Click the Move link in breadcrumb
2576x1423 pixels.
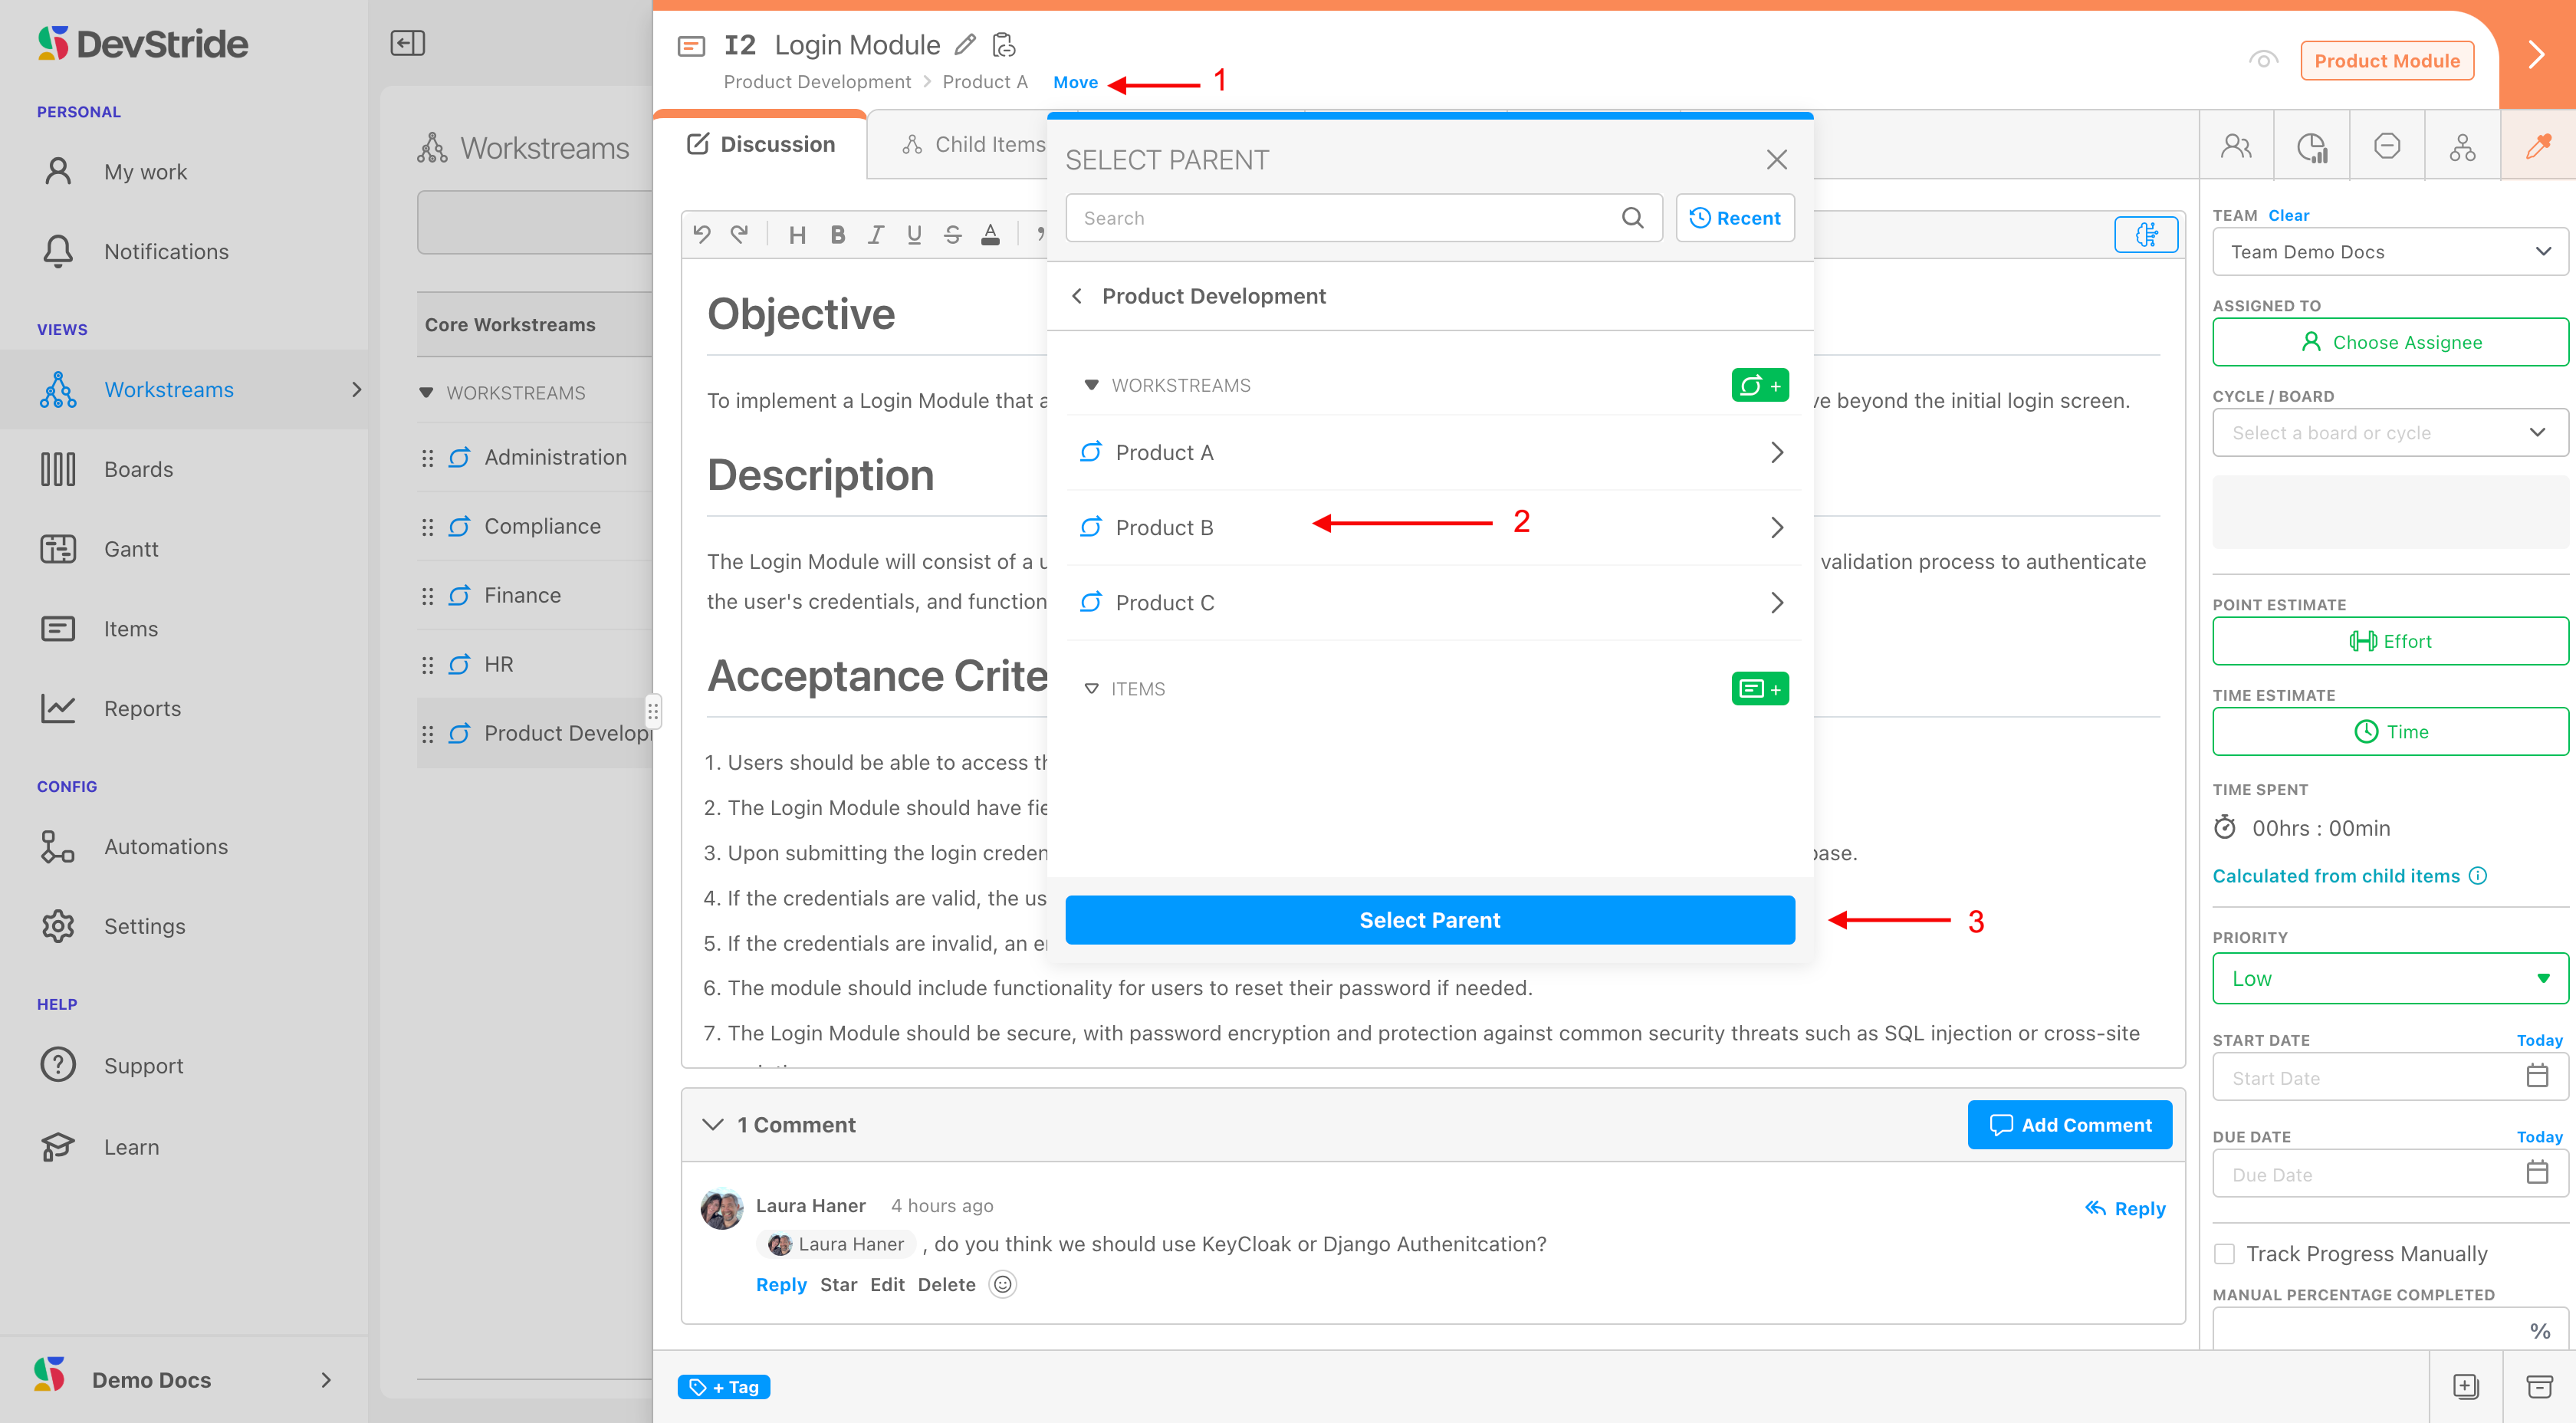coord(1075,82)
